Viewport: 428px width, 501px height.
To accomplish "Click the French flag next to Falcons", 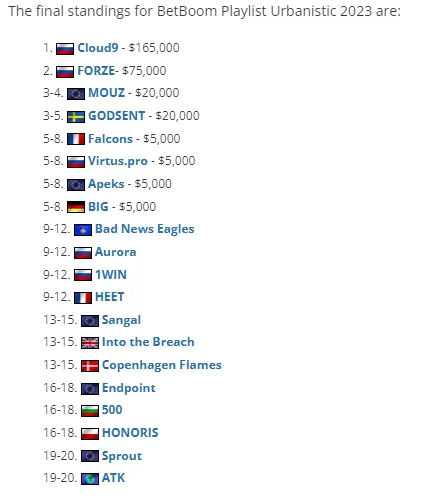I will pyautogui.click(x=76, y=139).
